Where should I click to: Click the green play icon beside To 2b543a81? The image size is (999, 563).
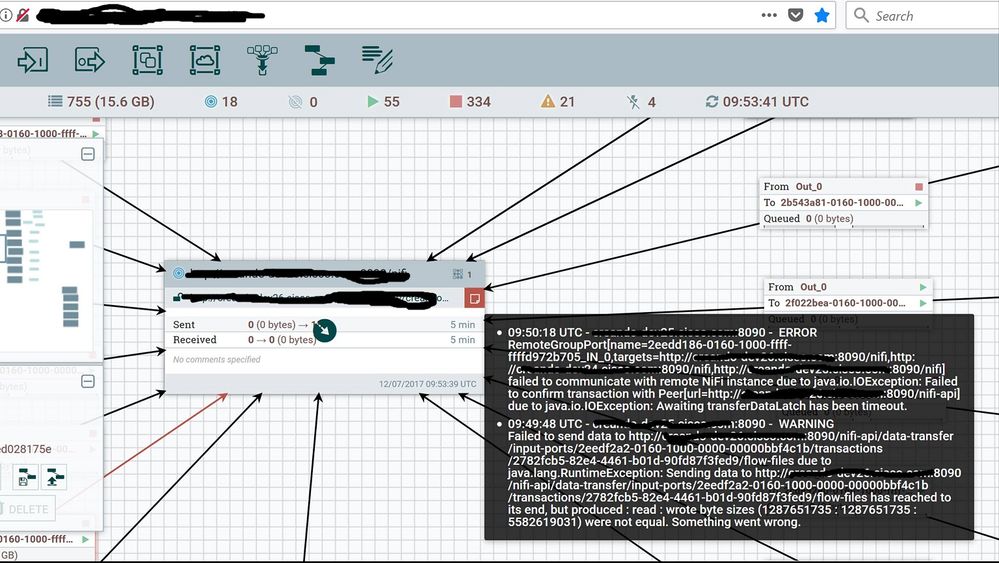tap(919, 203)
